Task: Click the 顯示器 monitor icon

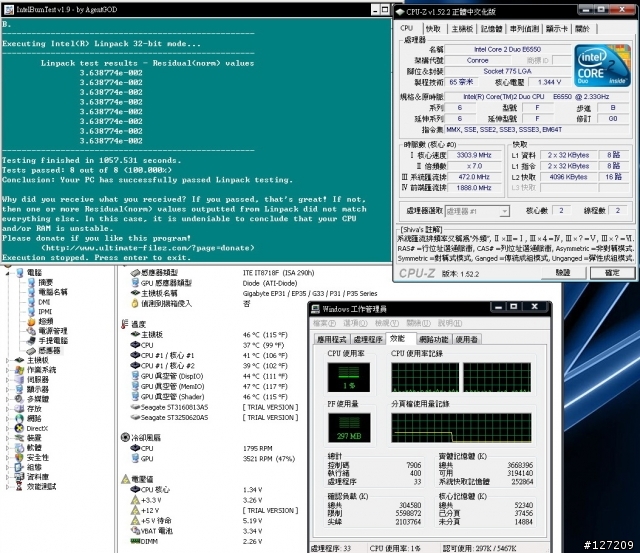Action: pyautogui.click(x=19, y=389)
